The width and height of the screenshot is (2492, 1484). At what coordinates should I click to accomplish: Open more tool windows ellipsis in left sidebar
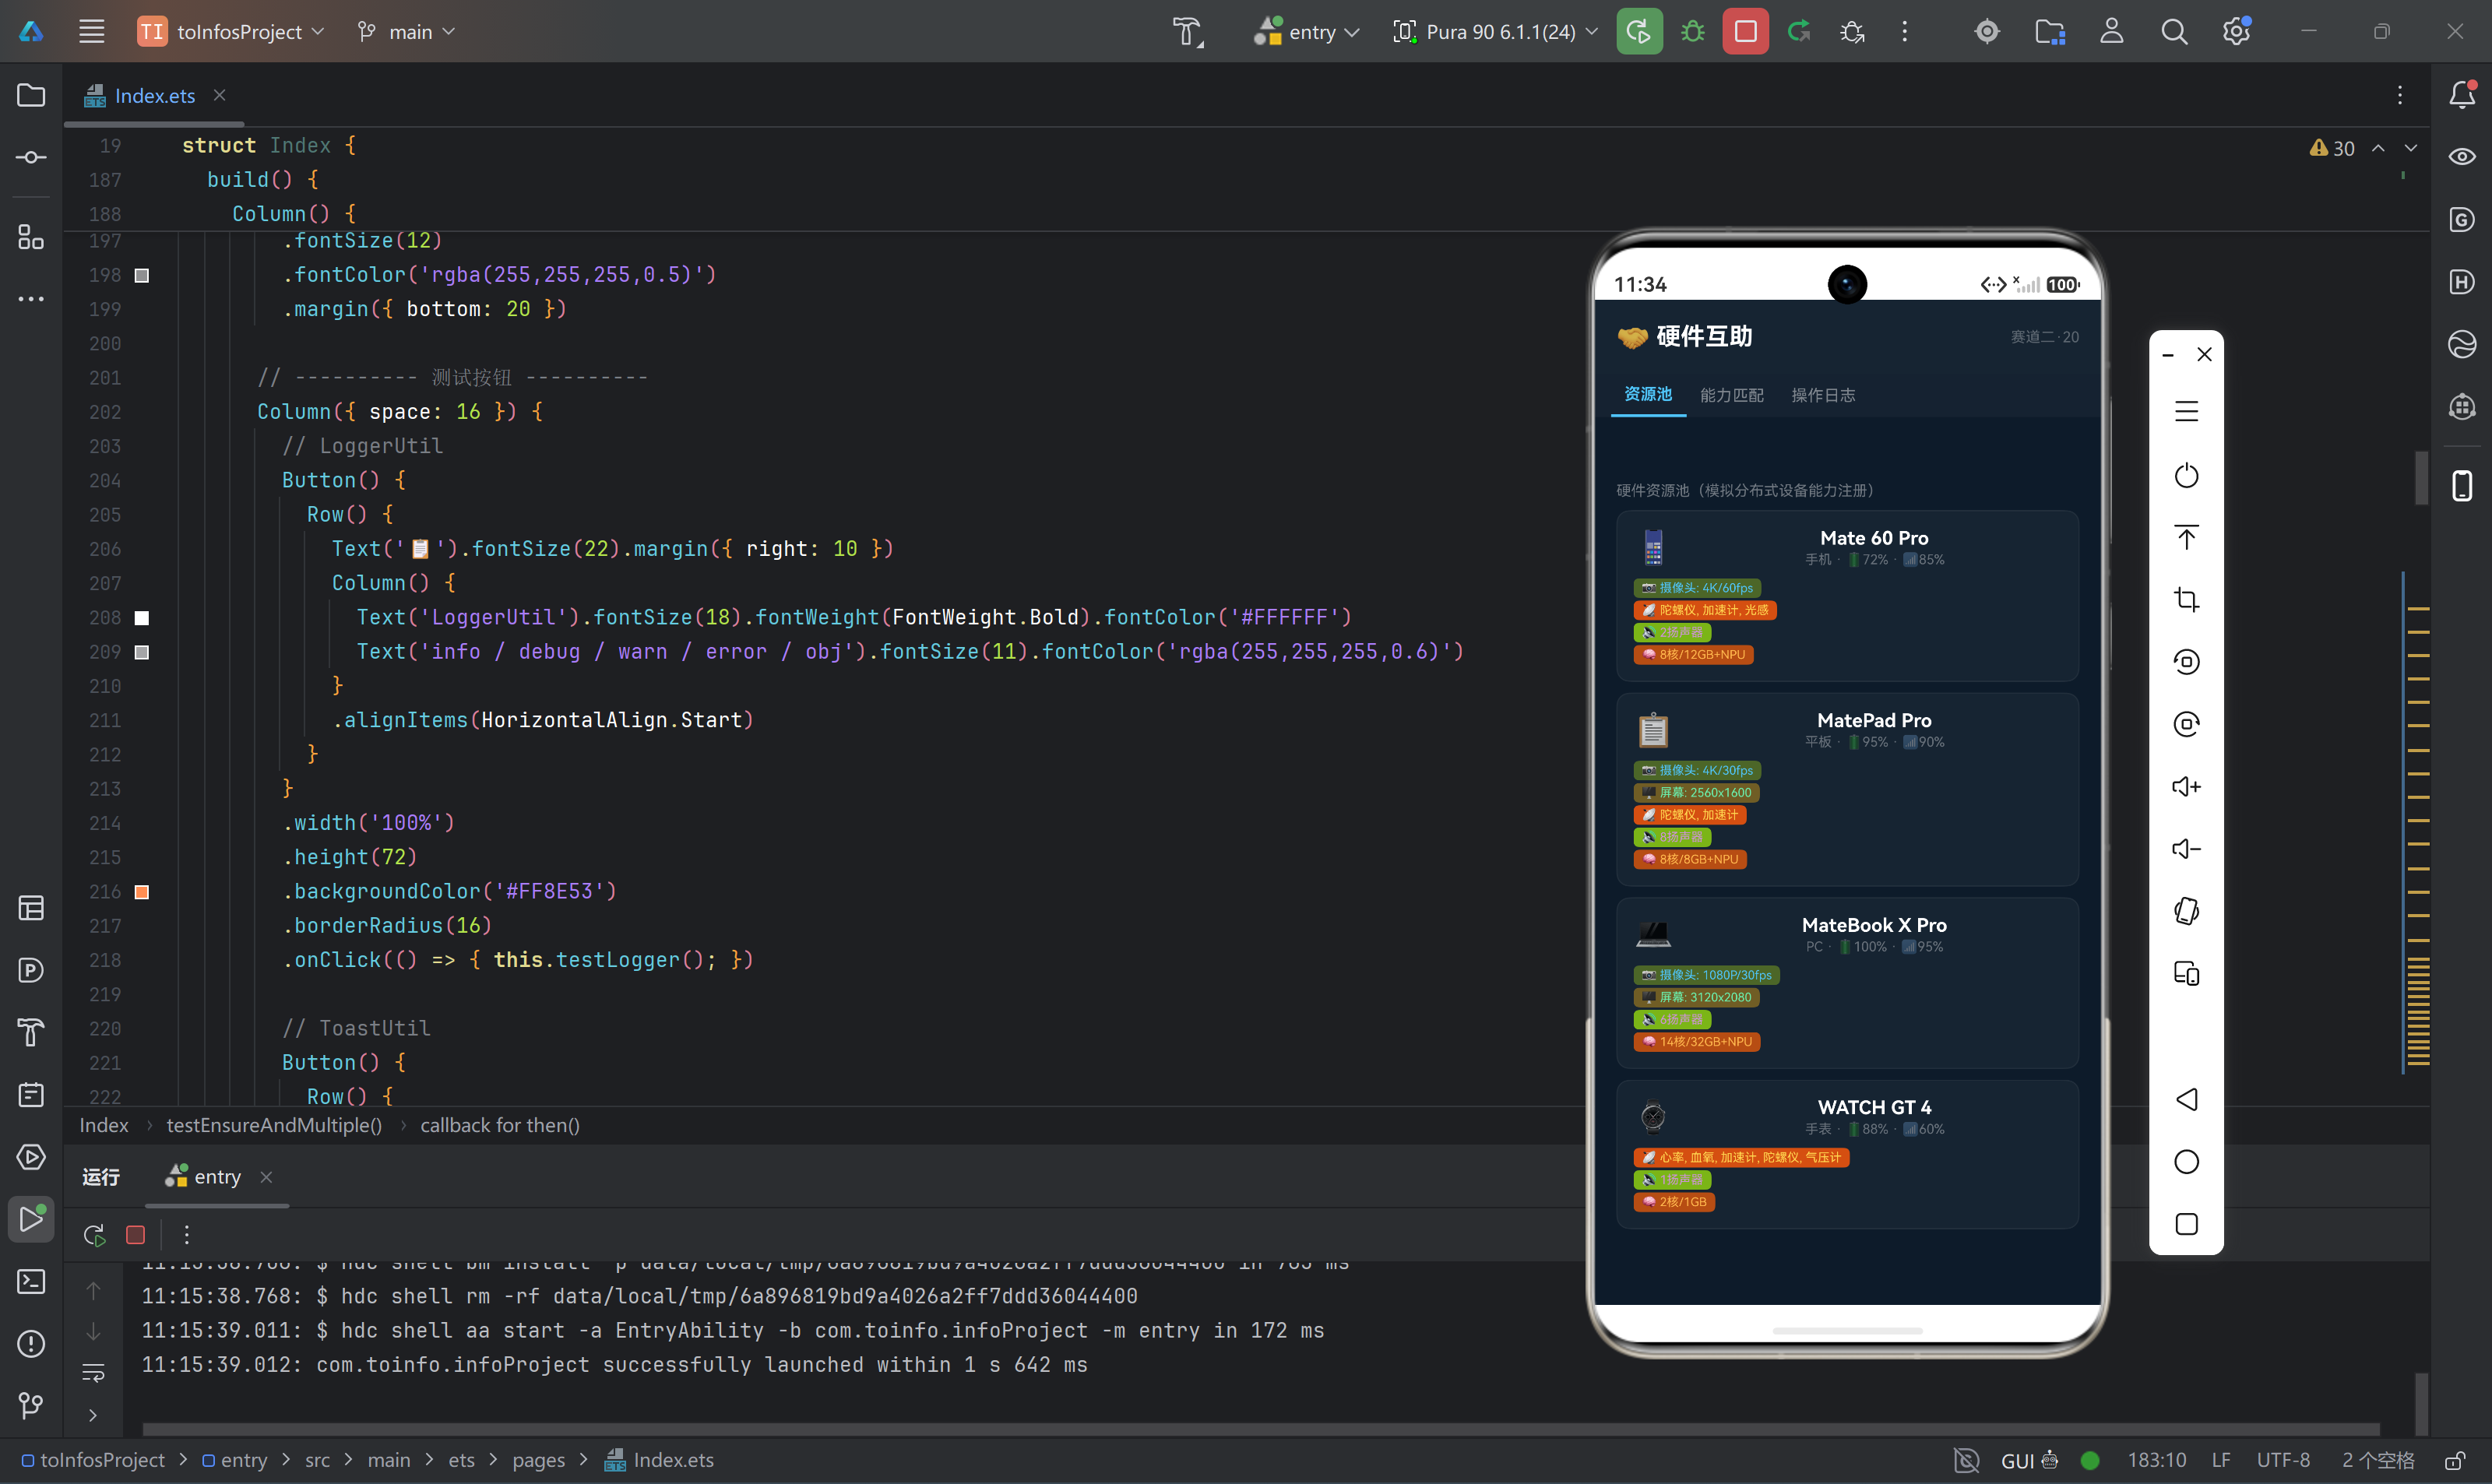tap(31, 299)
